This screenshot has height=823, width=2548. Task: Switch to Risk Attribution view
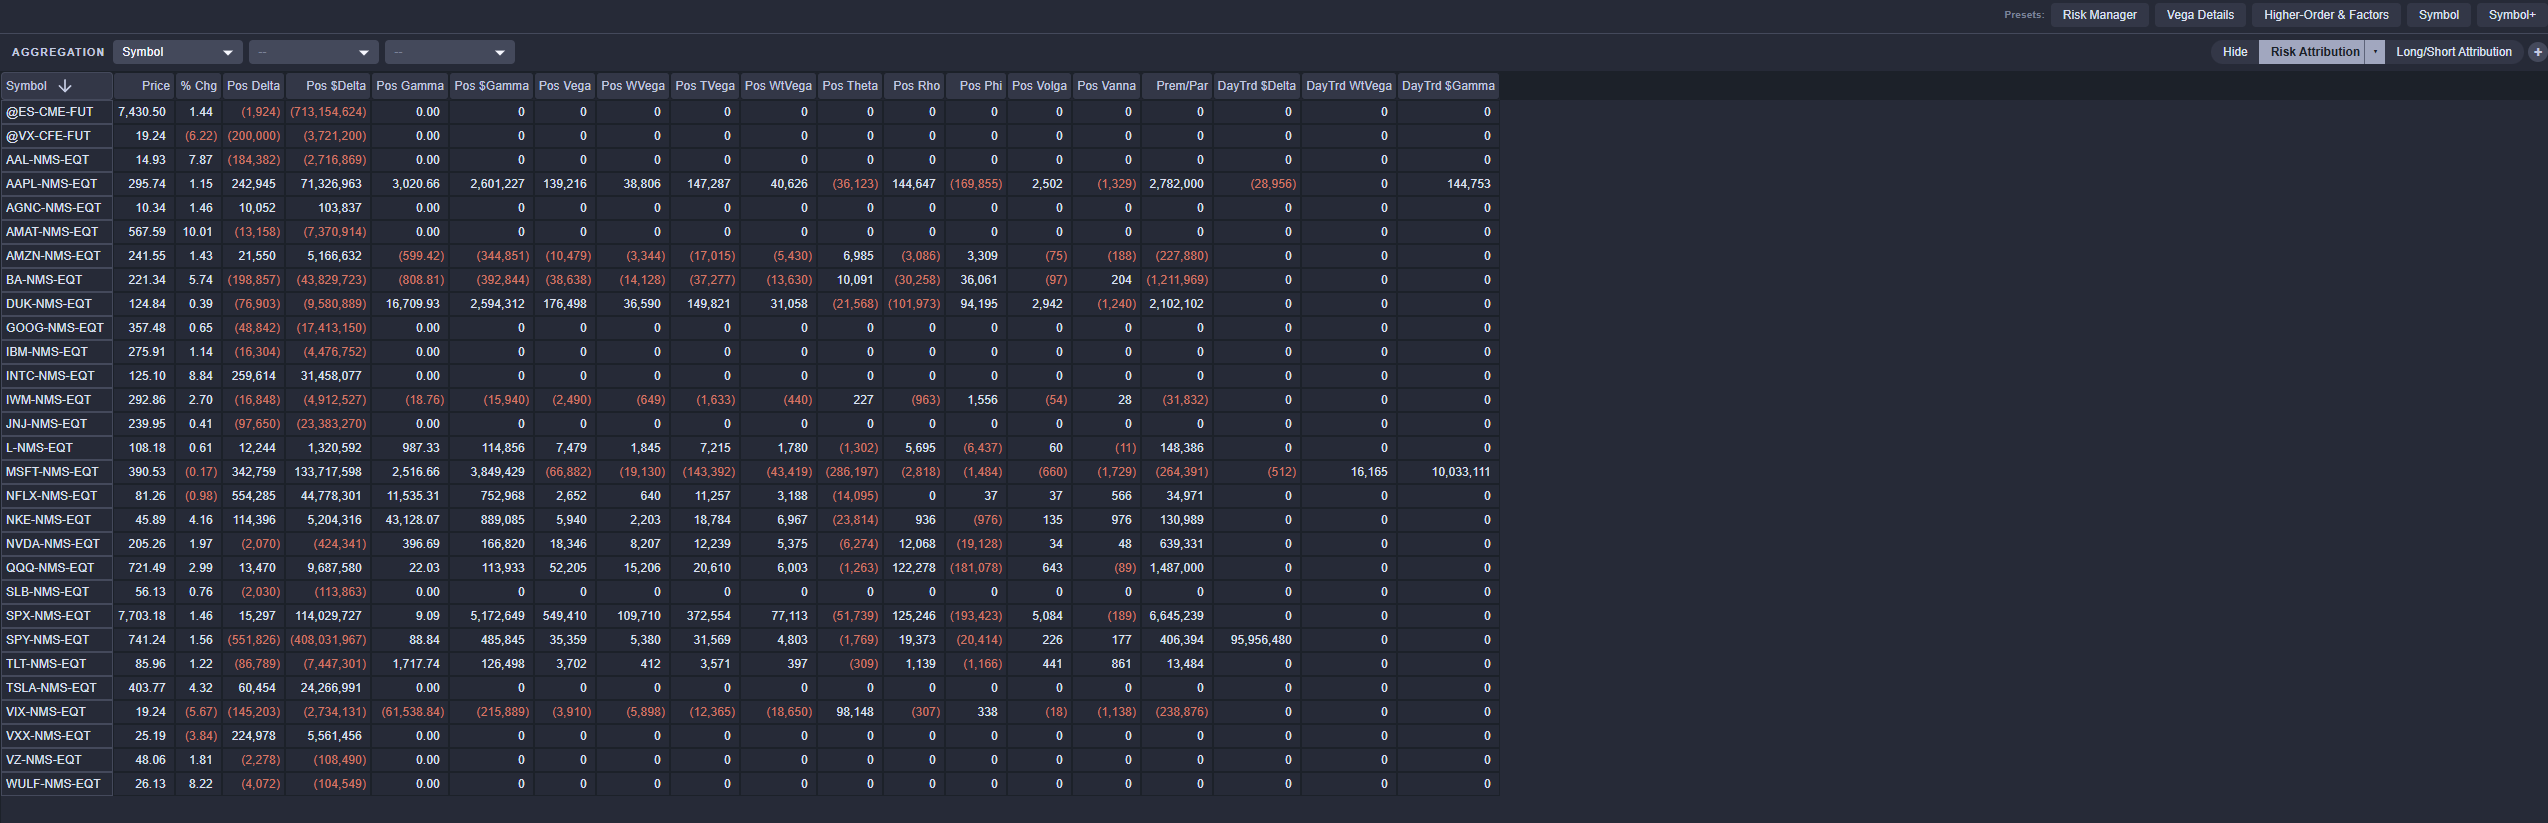click(x=2314, y=52)
